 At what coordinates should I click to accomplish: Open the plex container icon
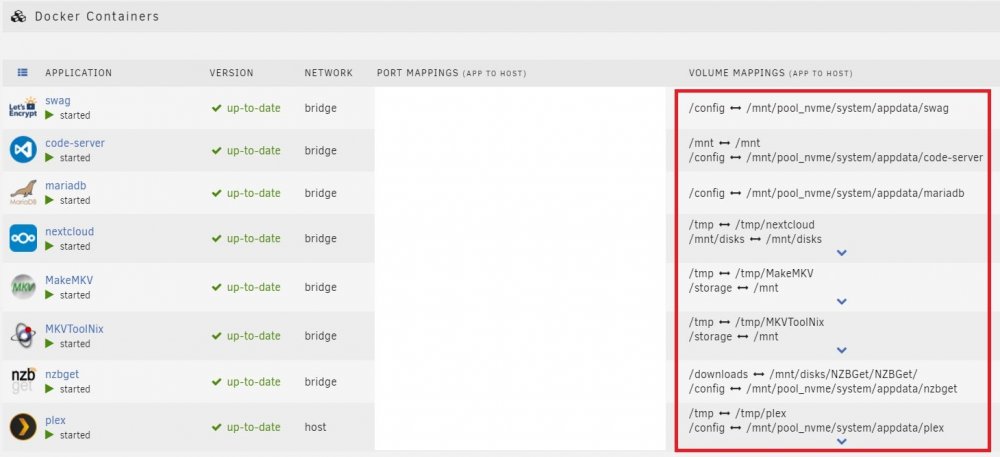23,427
